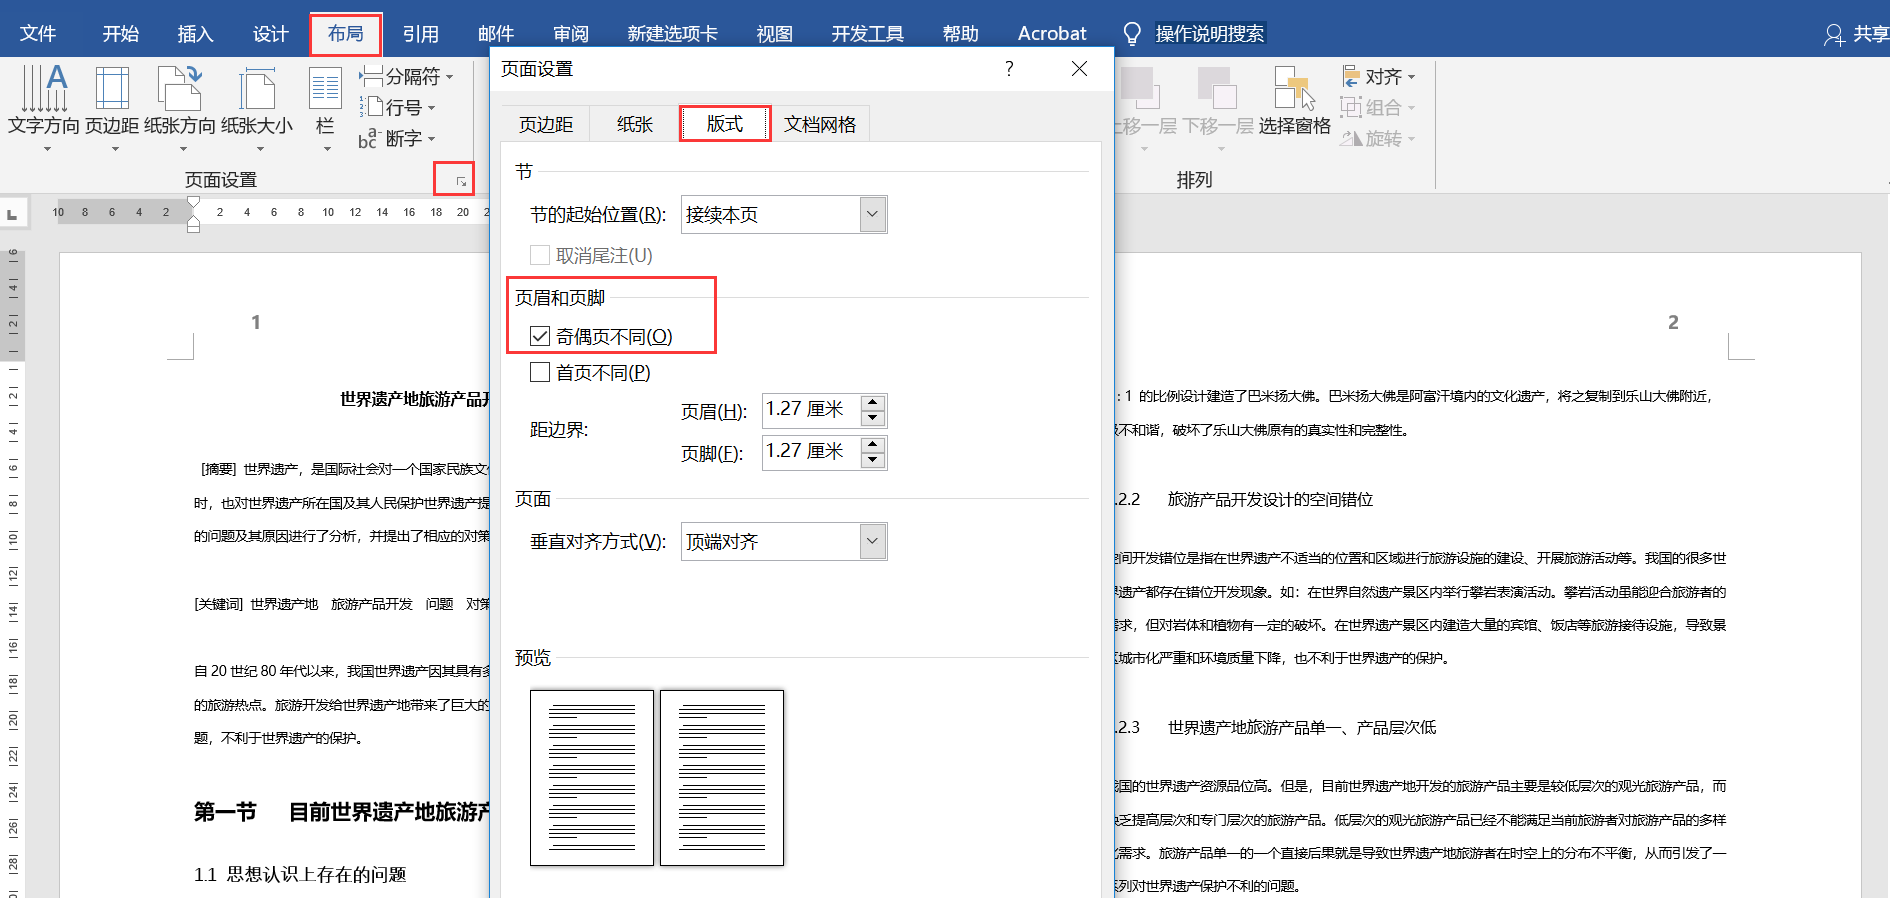Open the Acrobat ribbon tab

(1052, 33)
